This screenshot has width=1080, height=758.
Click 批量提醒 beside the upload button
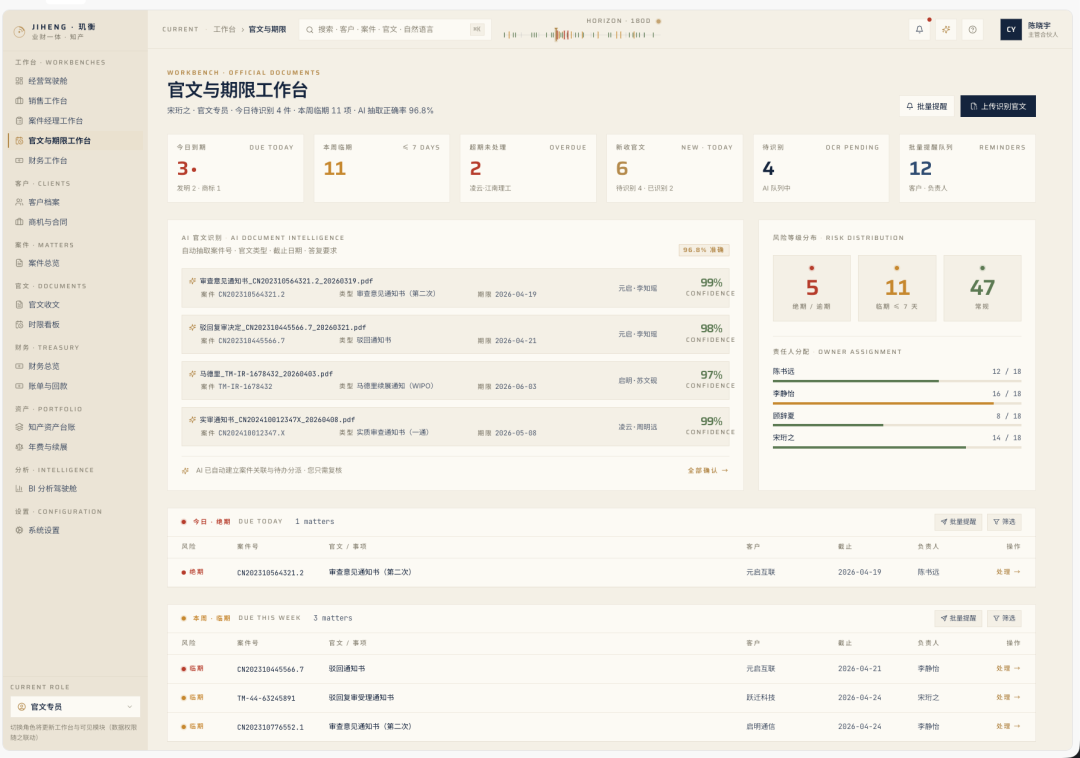click(926, 106)
